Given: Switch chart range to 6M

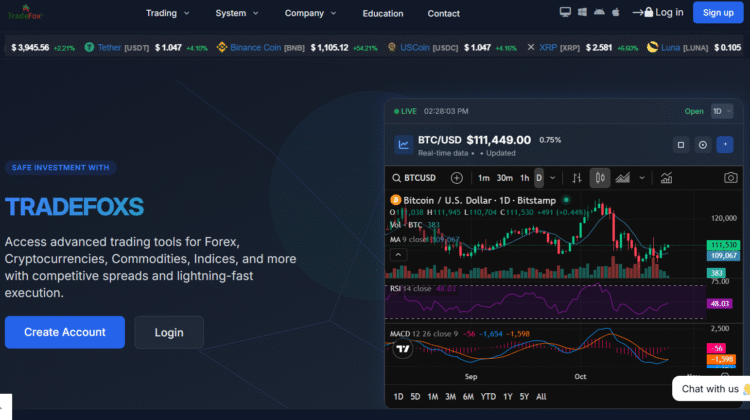Looking at the screenshot, I should [x=469, y=397].
